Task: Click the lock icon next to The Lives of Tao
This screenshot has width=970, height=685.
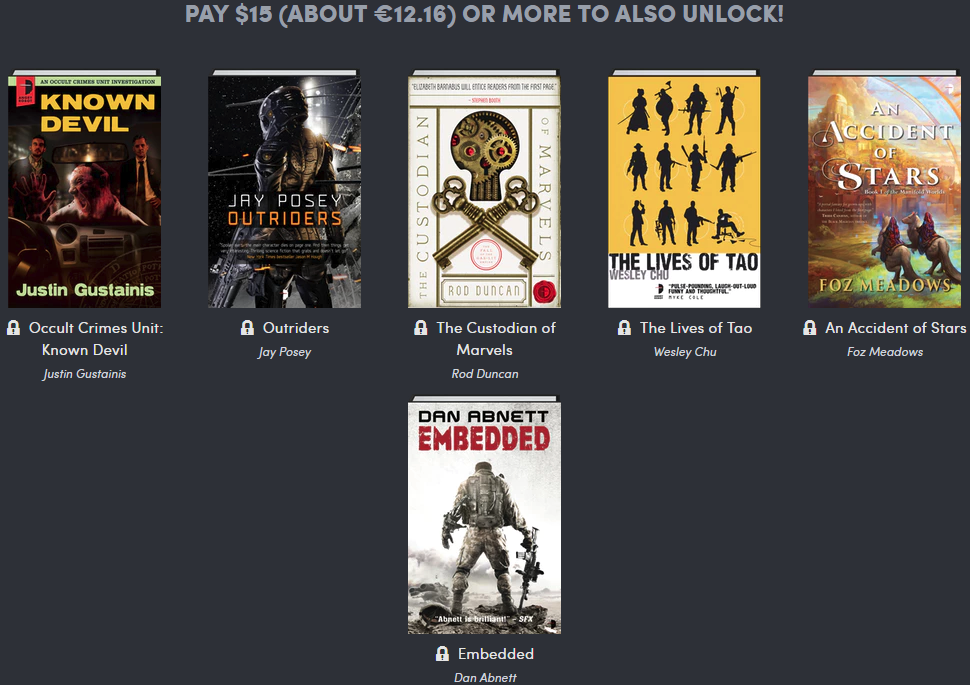Action: [x=624, y=328]
